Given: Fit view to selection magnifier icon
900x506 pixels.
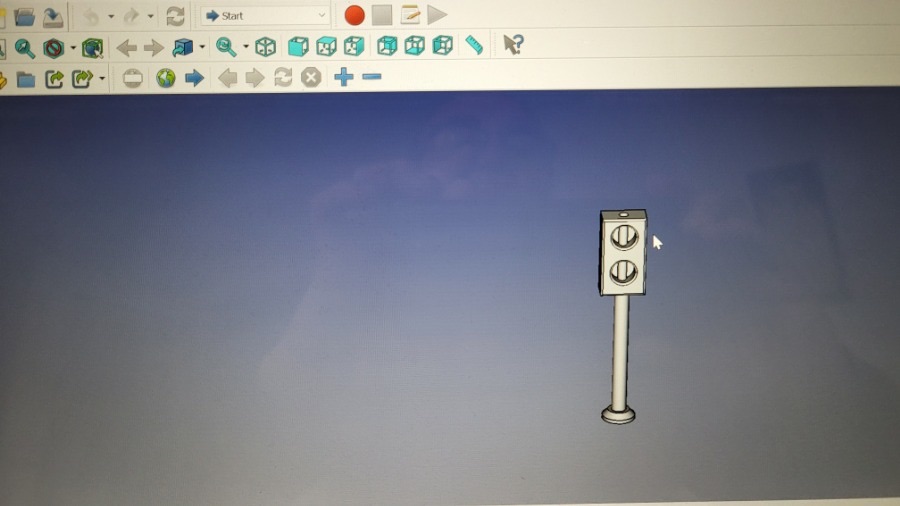Looking at the screenshot, I should tap(24, 49).
